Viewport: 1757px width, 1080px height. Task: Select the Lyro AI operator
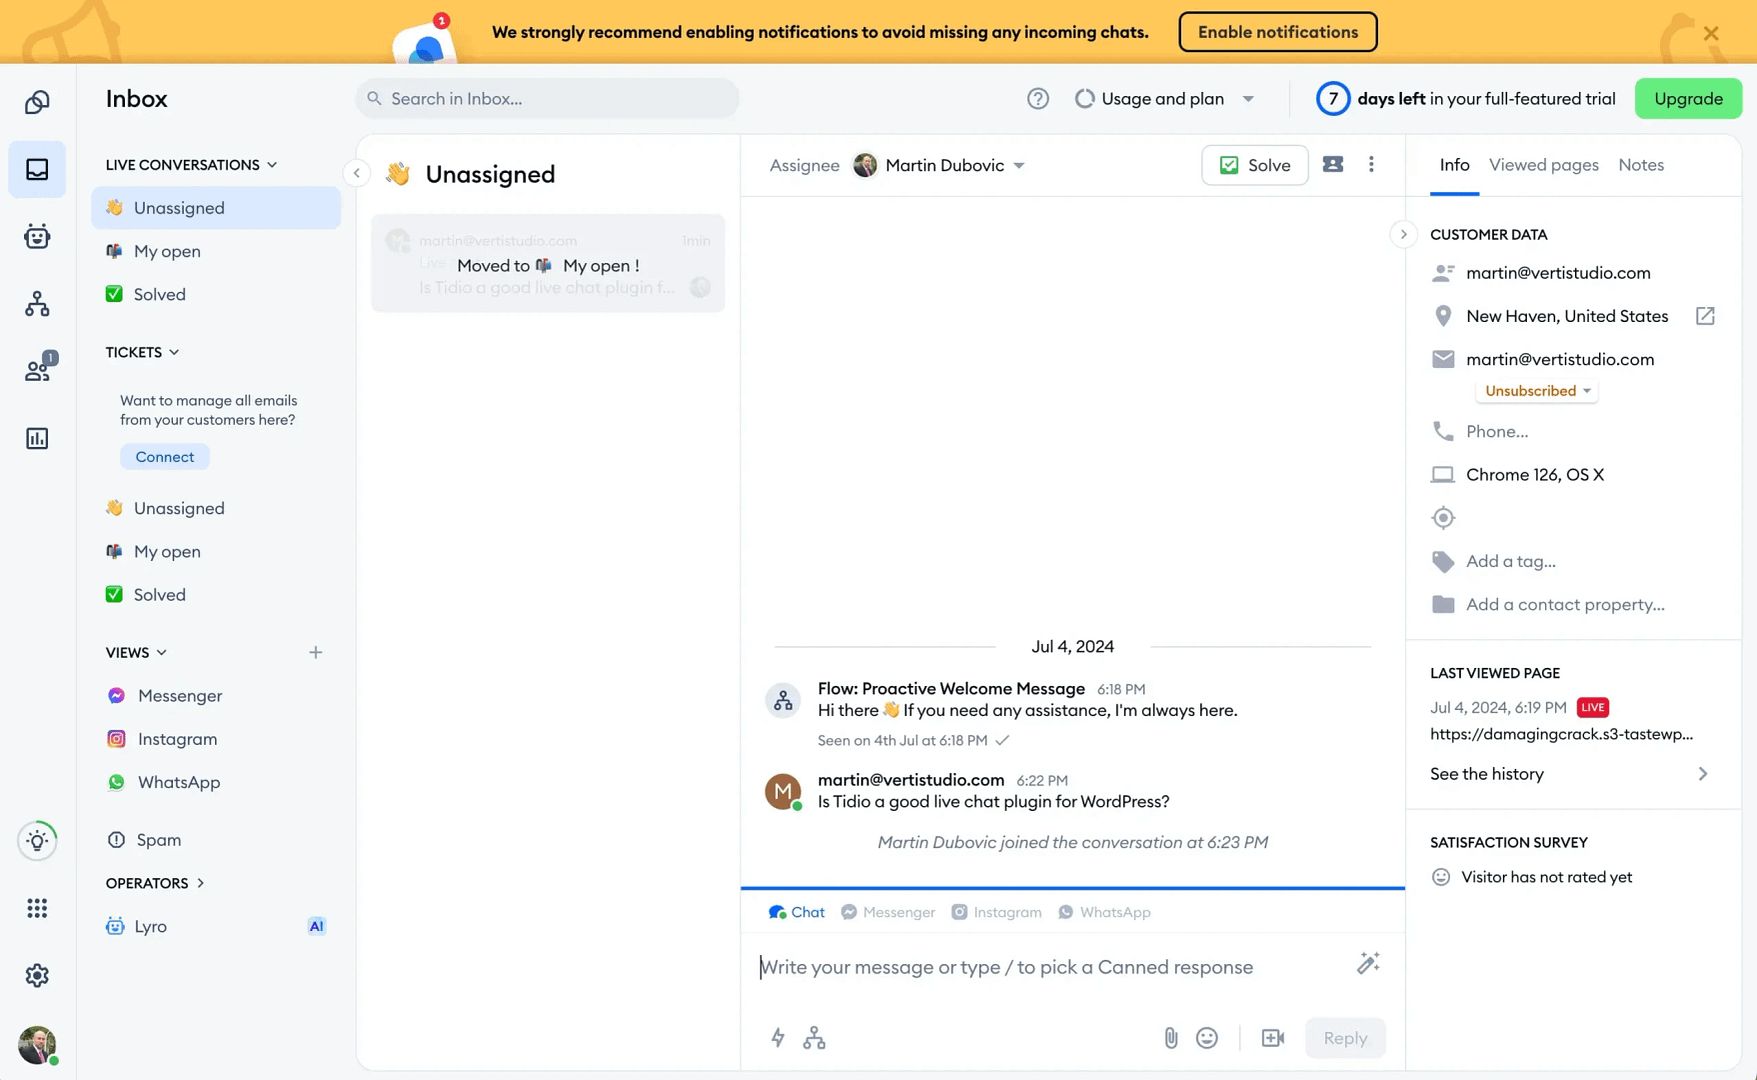(x=216, y=926)
